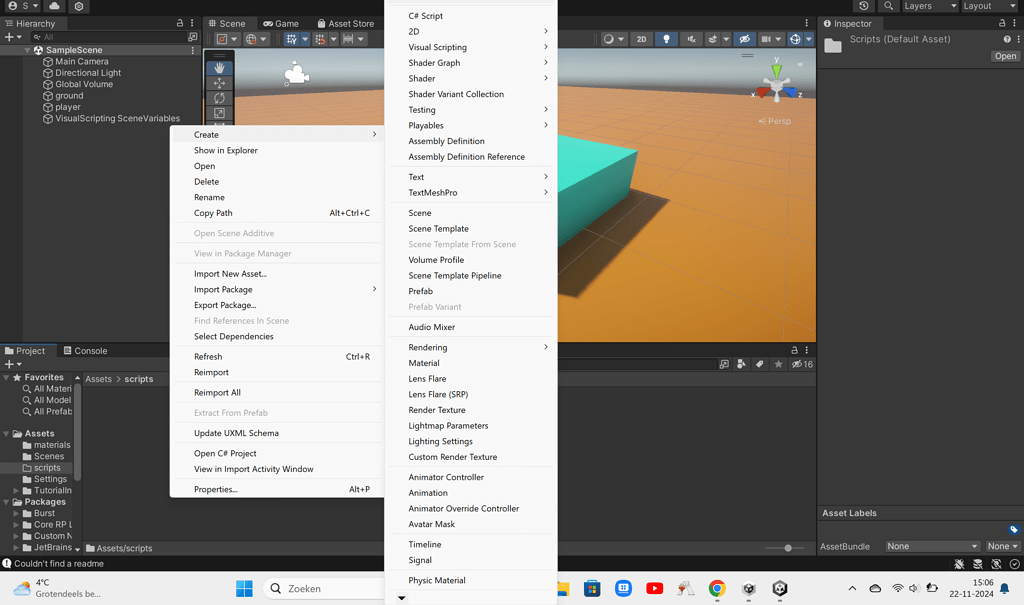This screenshot has width=1024, height=605.
Task: Toggle 2D mode in the Scene view
Action: pos(641,38)
